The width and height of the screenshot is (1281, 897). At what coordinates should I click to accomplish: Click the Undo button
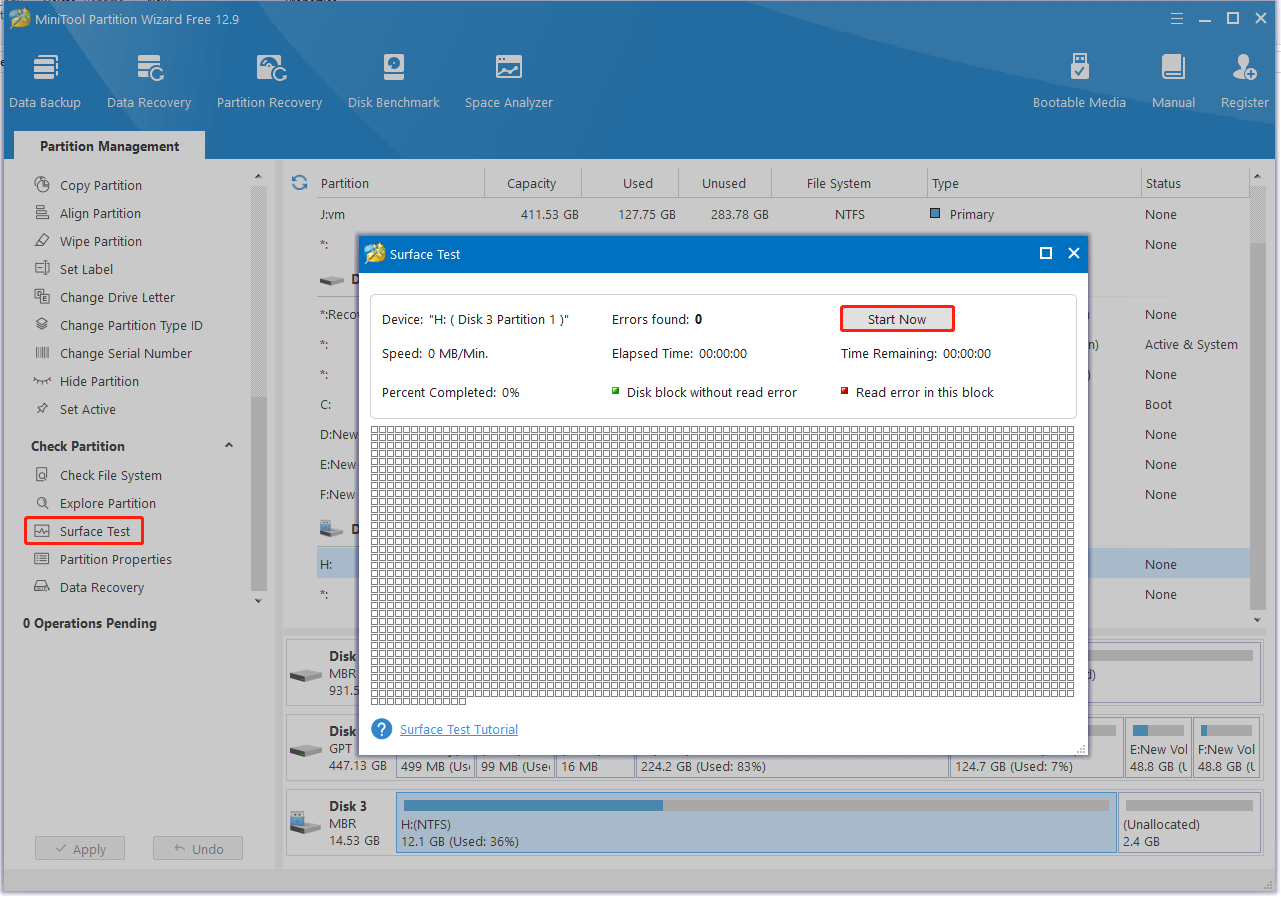(x=198, y=849)
